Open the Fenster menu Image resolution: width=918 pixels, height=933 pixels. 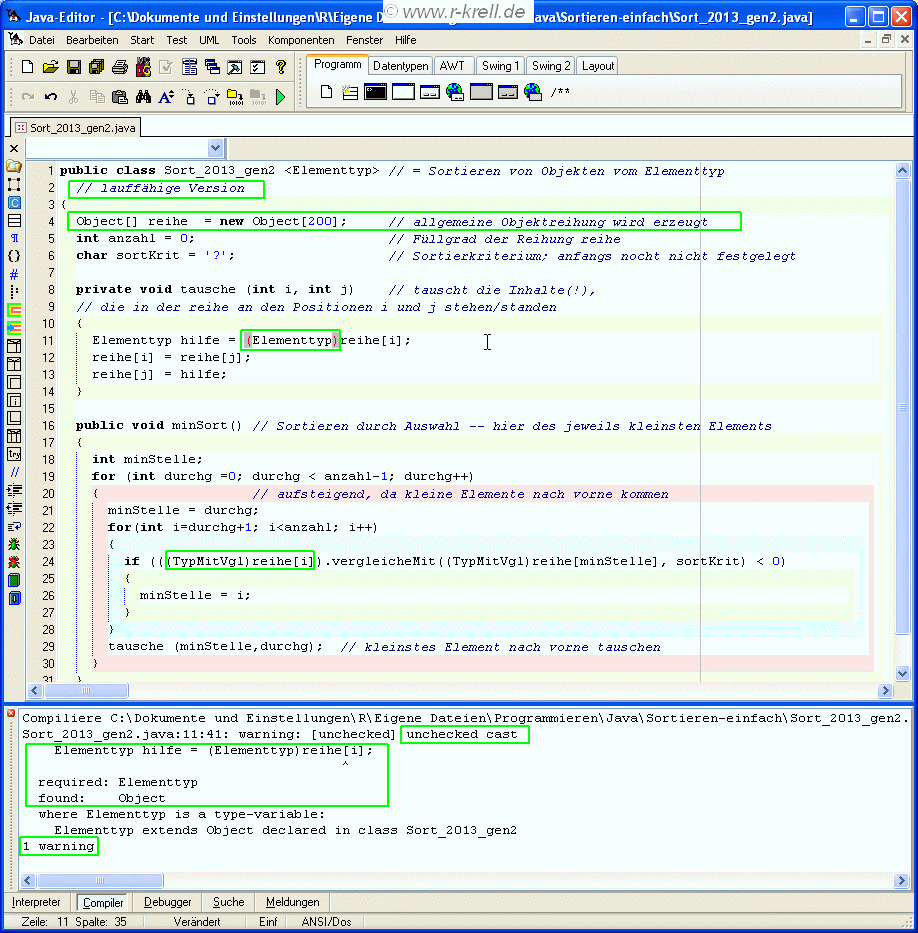click(x=365, y=40)
